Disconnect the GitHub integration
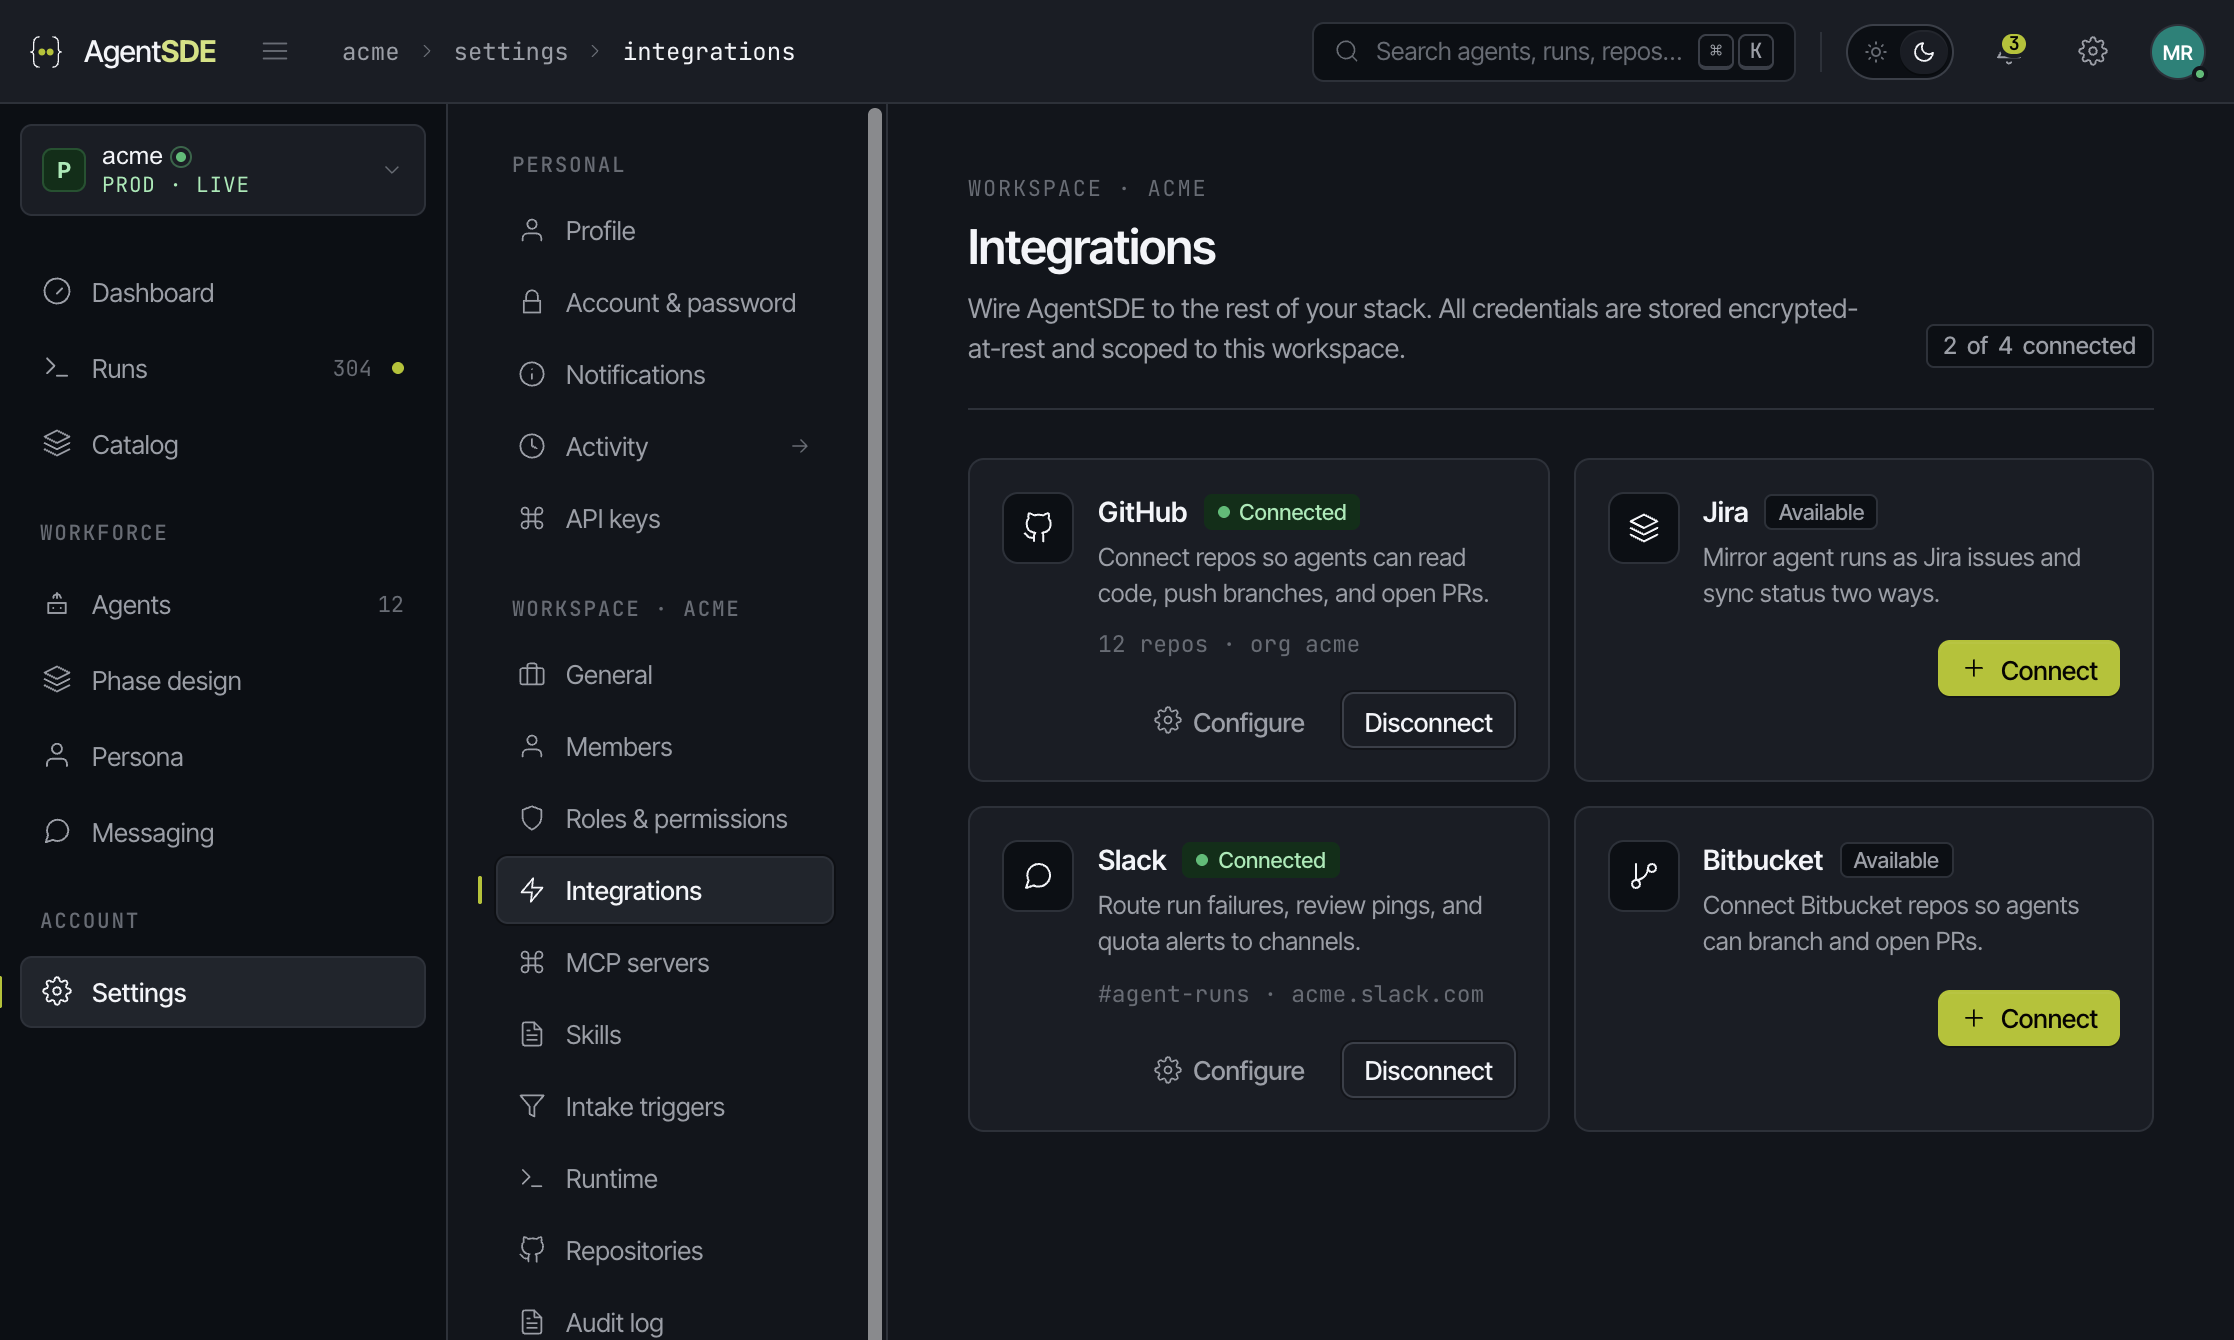Screen dimensions: 2234x1340 pos(1428,721)
